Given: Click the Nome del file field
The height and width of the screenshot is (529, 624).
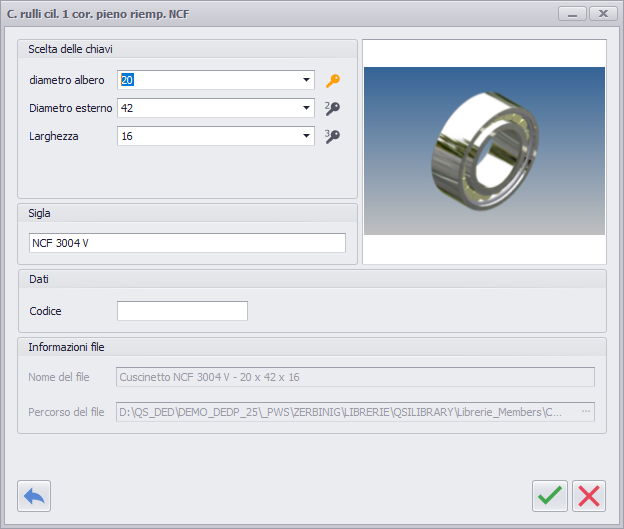Looking at the screenshot, I should [355, 377].
